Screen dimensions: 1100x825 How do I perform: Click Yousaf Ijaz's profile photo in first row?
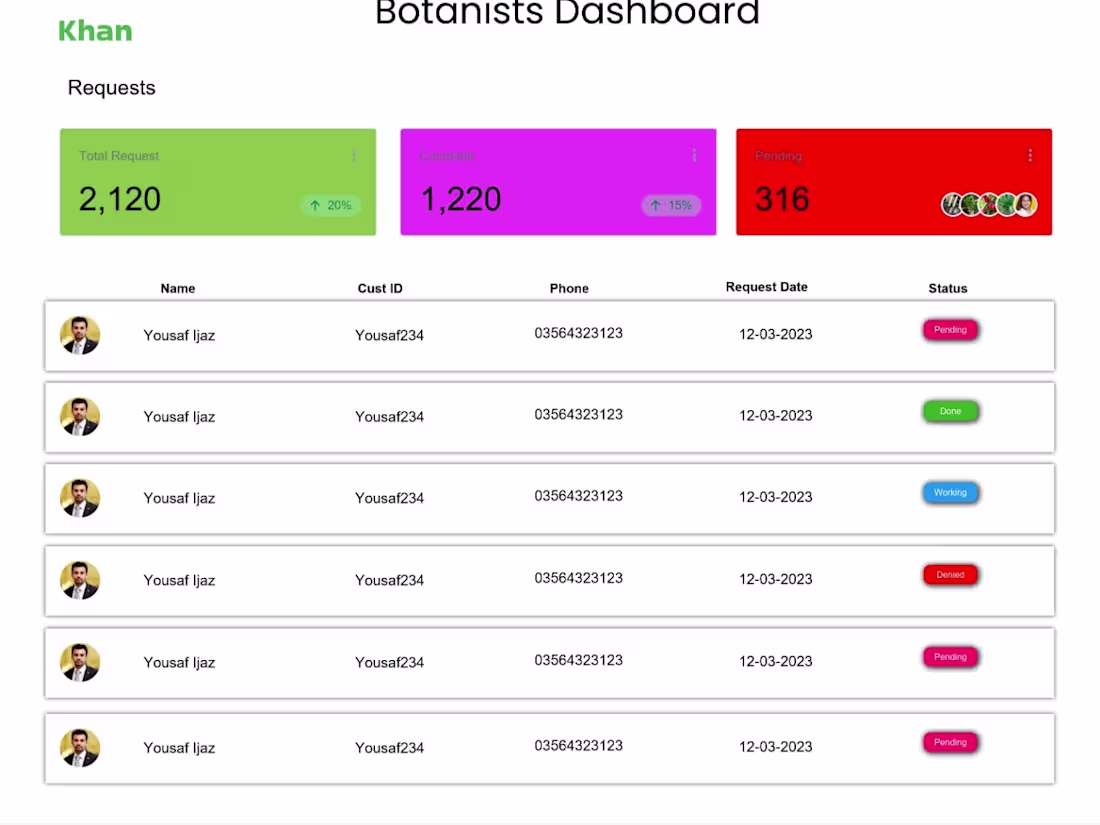coord(80,335)
